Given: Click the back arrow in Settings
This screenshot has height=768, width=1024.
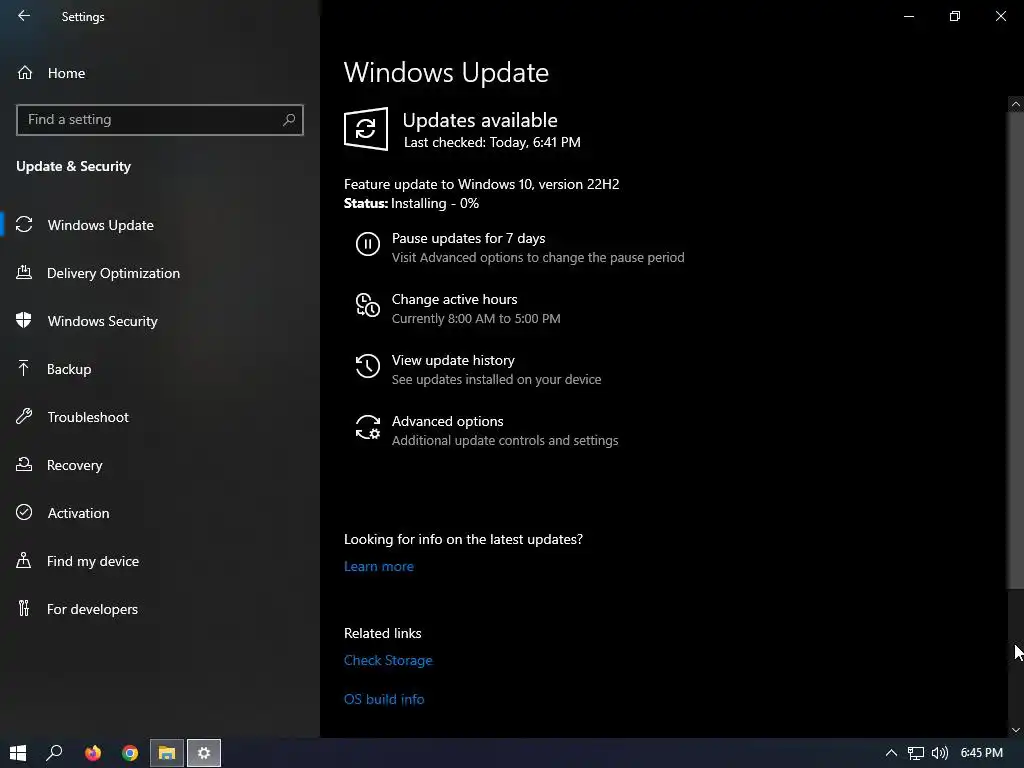Looking at the screenshot, I should (x=24, y=16).
